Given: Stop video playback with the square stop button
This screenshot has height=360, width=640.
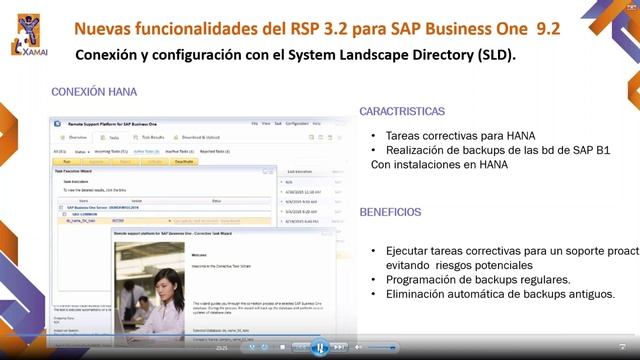Looking at the screenshot, I should 282,347.
